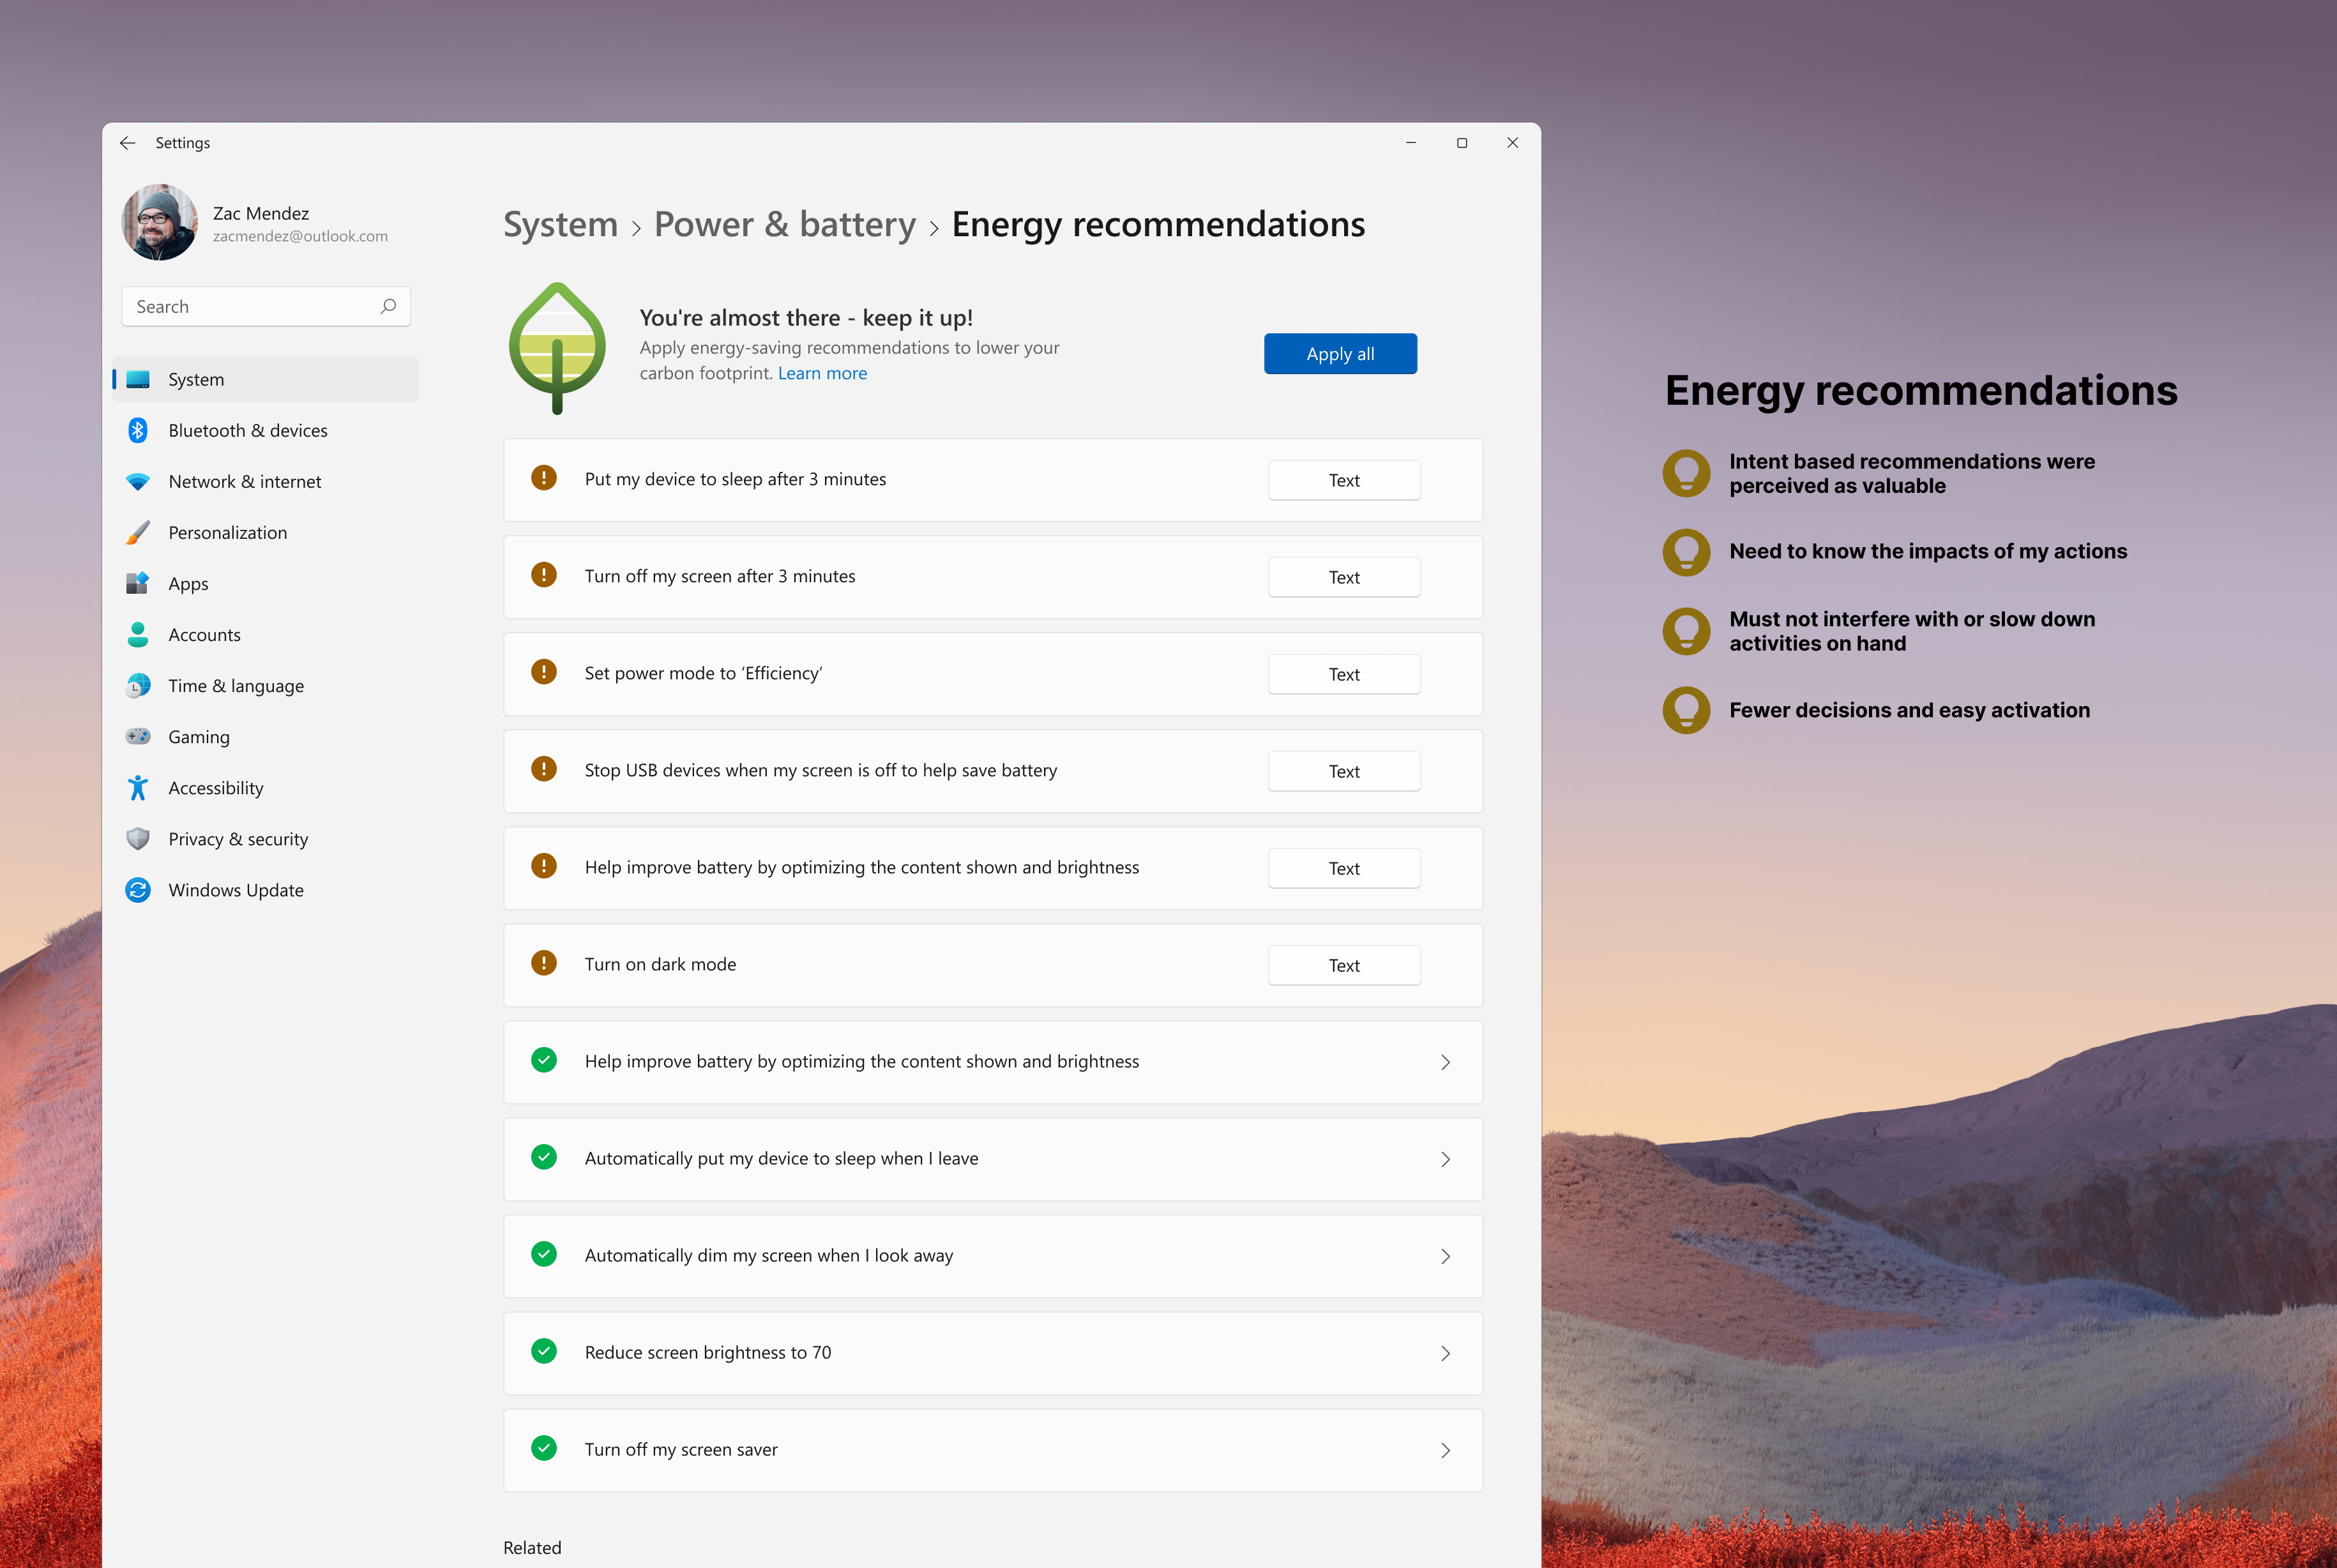This screenshot has height=1568, width=2337.
Task: Click warning icon beside sleep after 3 minutes
Action: [544, 478]
